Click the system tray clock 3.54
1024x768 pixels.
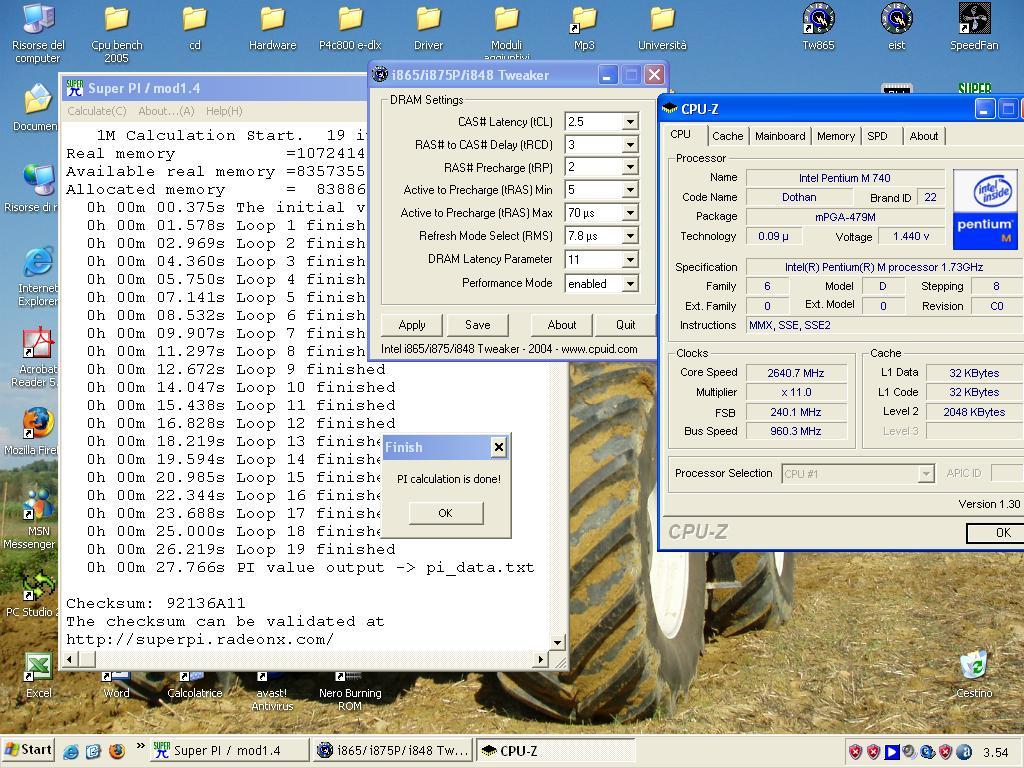coord(995,753)
